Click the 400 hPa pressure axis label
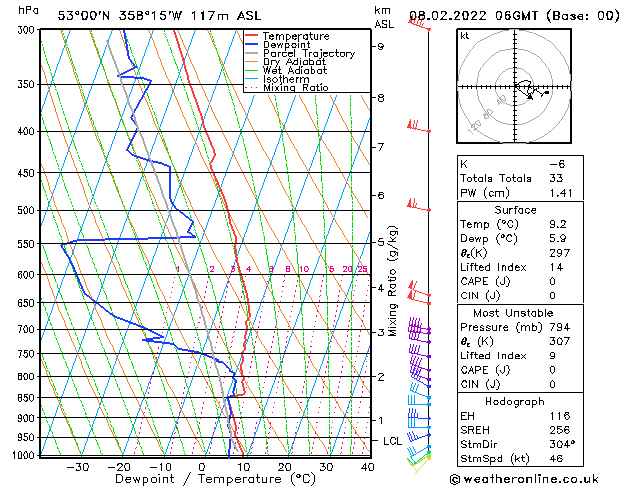The width and height of the screenshot is (629, 486). 28,132
